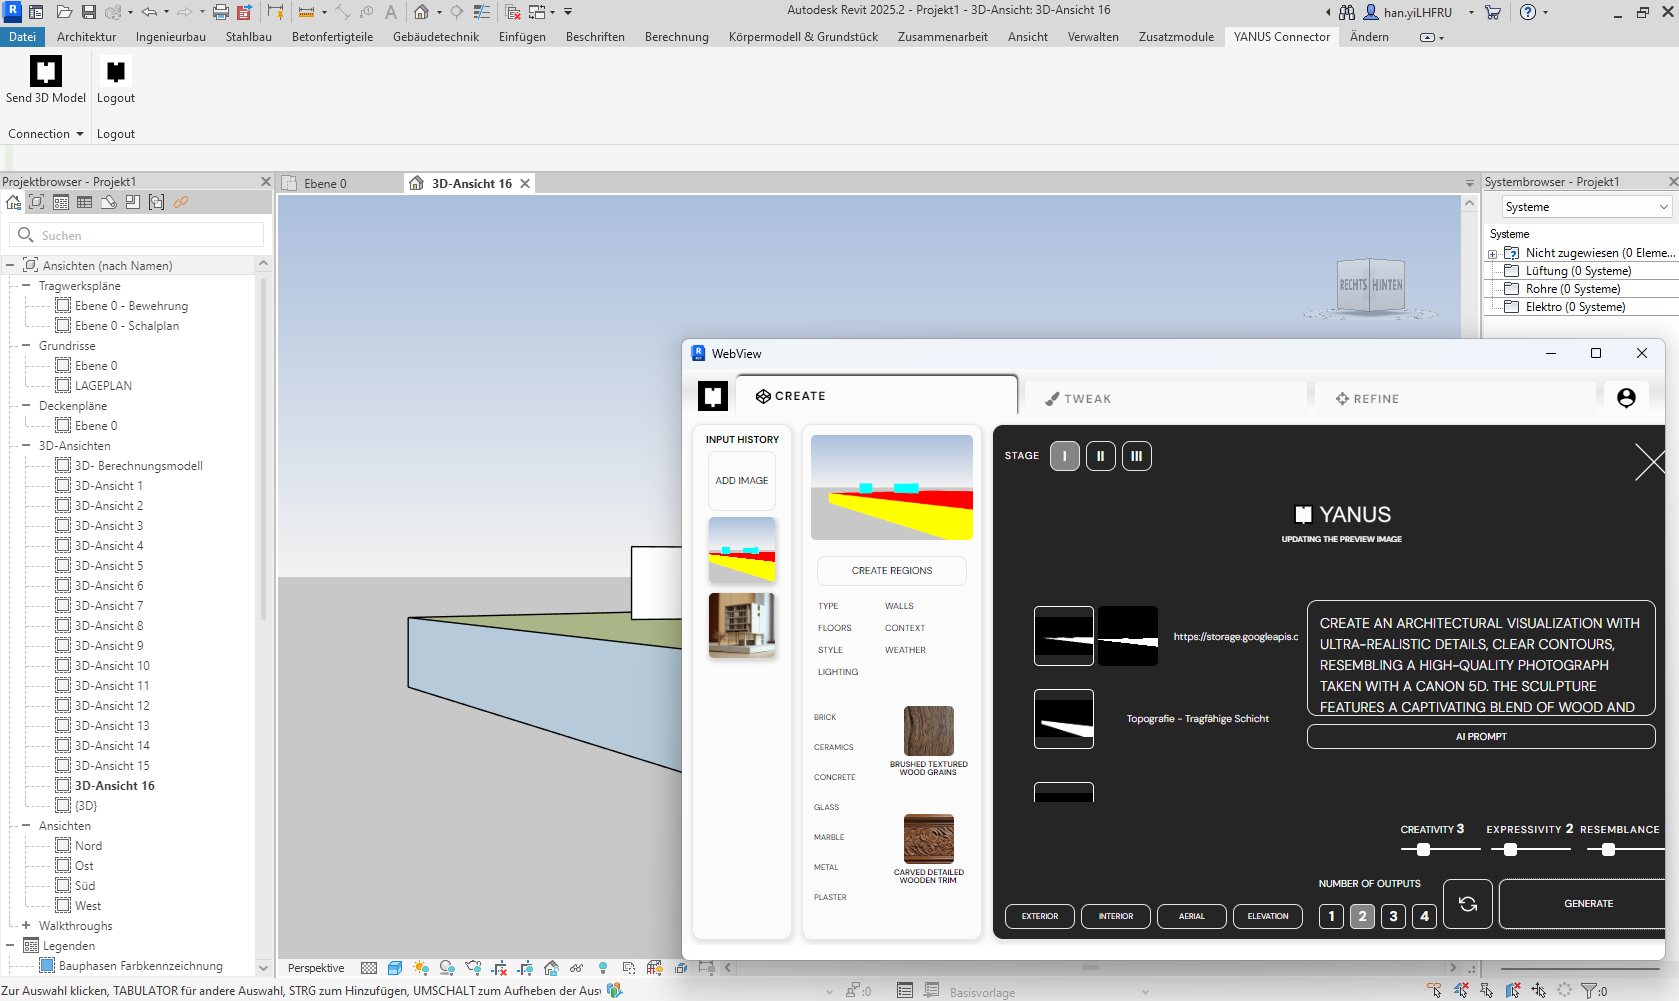
Task: Select stage III toggle
Action: pyautogui.click(x=1137, y=456)
